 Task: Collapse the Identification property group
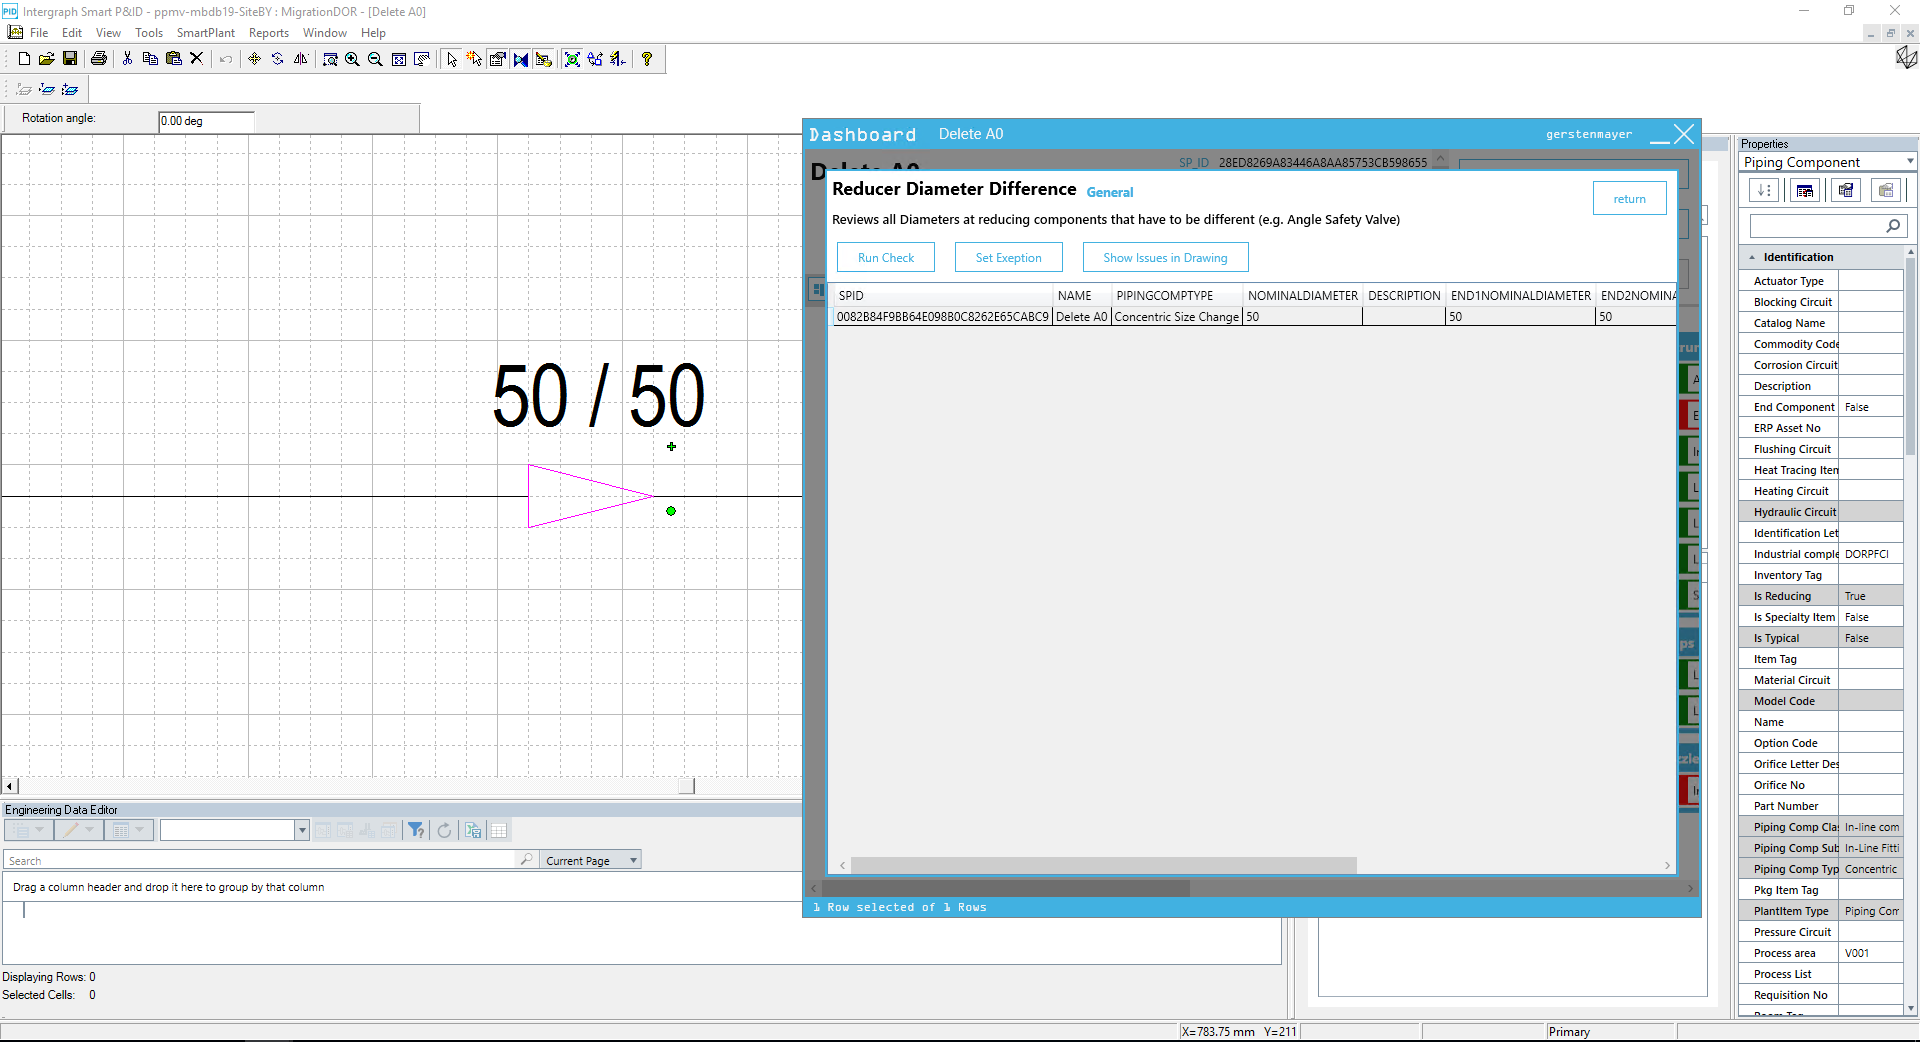click(1752, 257)
